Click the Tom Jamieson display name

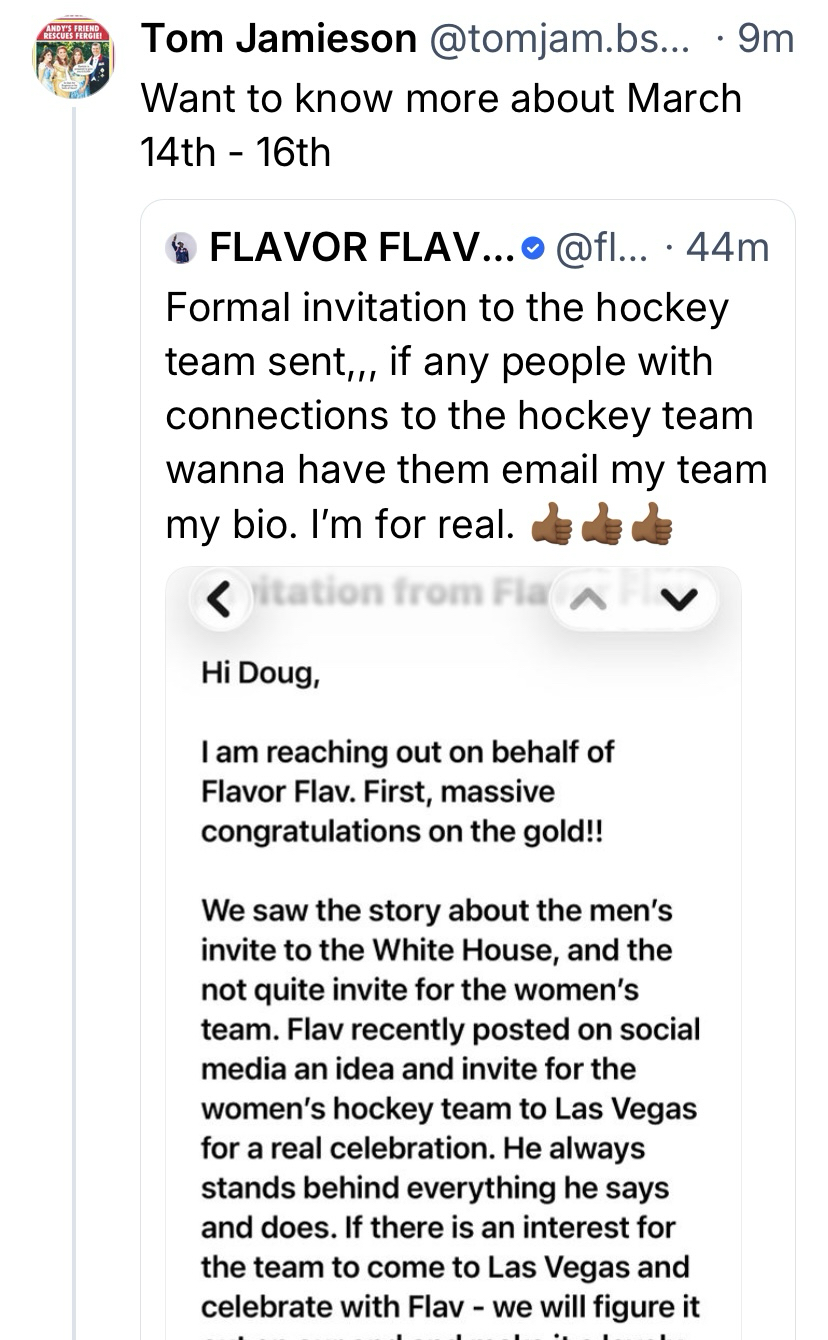[279, 40]
